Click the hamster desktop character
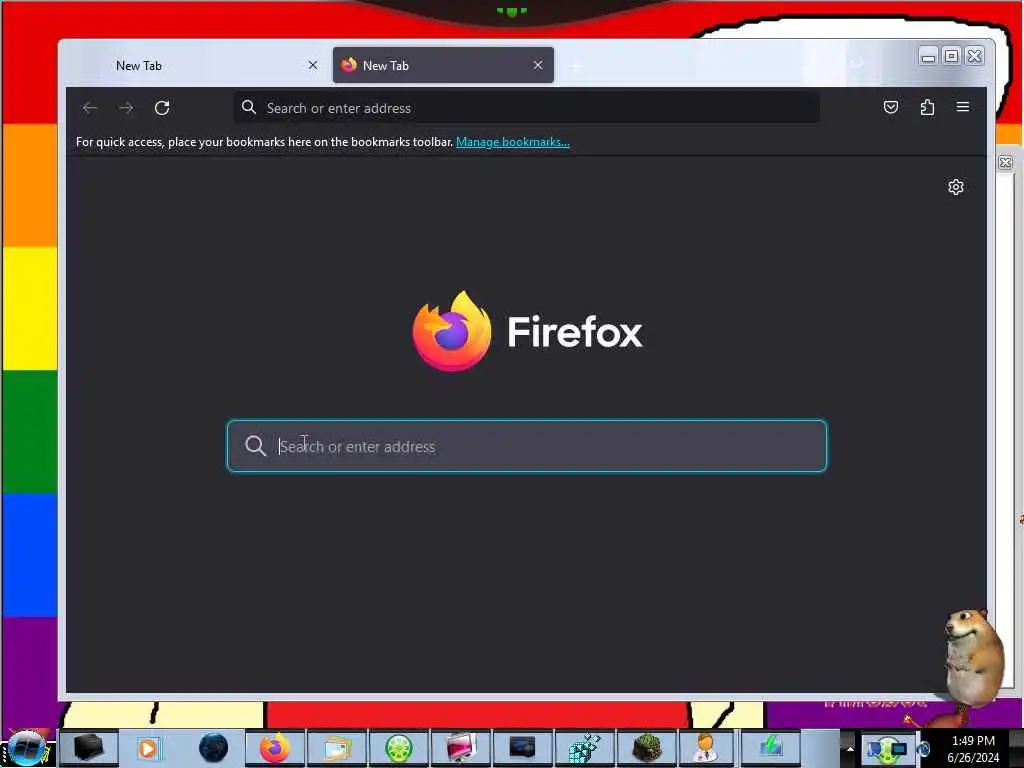Viewport: 1024px width, 768px height. pos(973,660)
